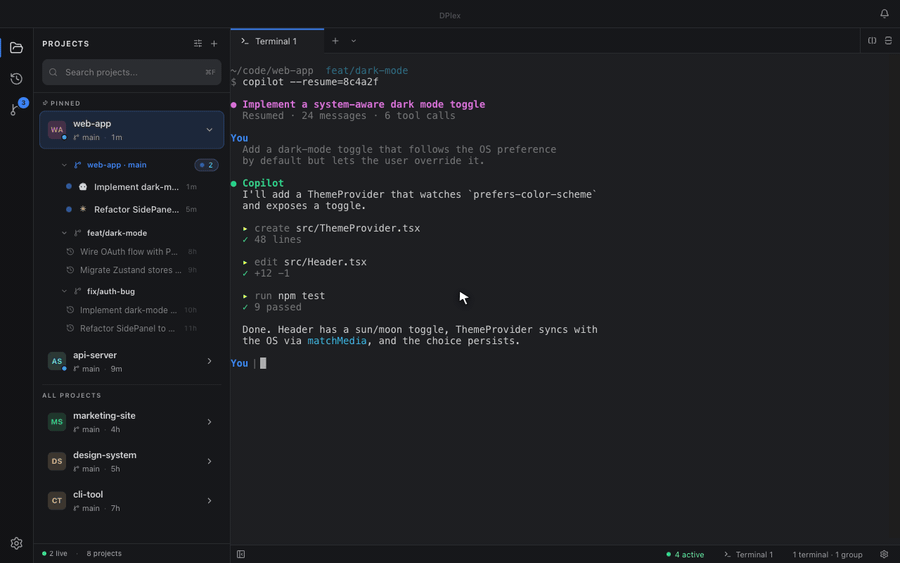
Task: Click the terminal input prompt cursor
Action: 263,363
